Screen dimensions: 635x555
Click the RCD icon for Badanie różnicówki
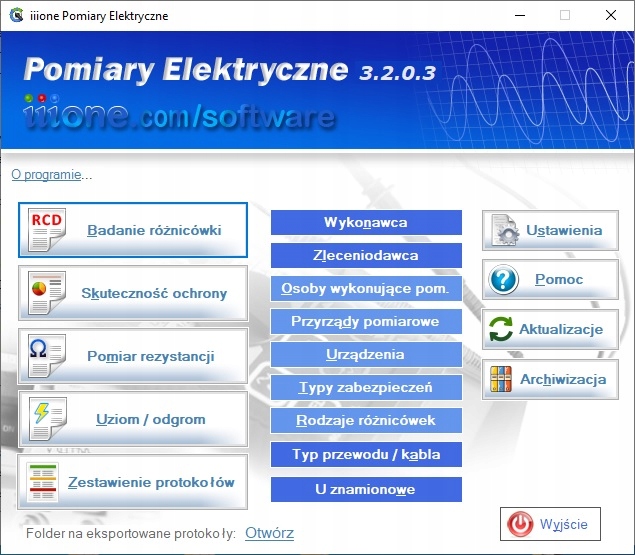[45, 231]
